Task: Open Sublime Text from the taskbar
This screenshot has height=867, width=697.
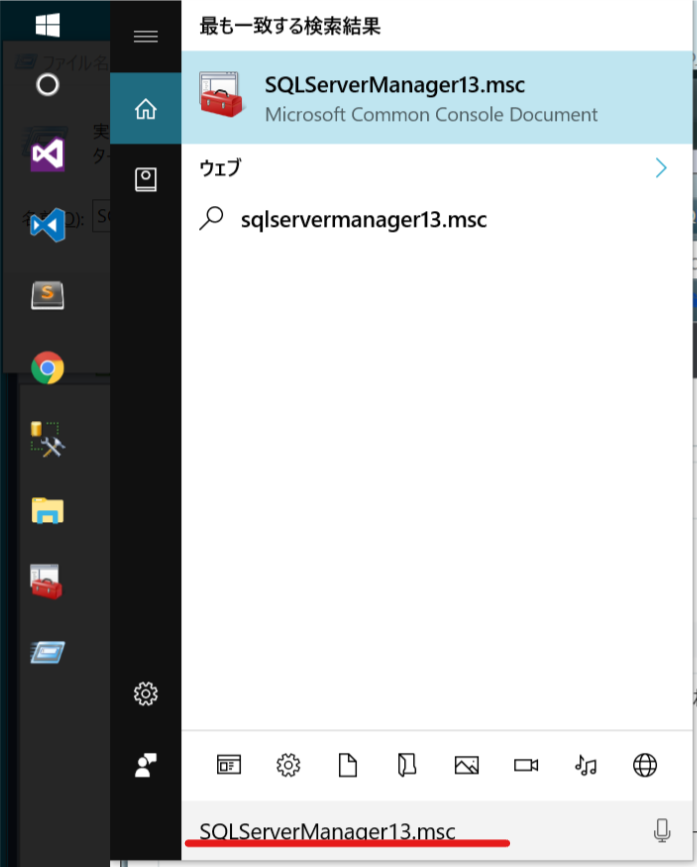Action: [48, 295]
